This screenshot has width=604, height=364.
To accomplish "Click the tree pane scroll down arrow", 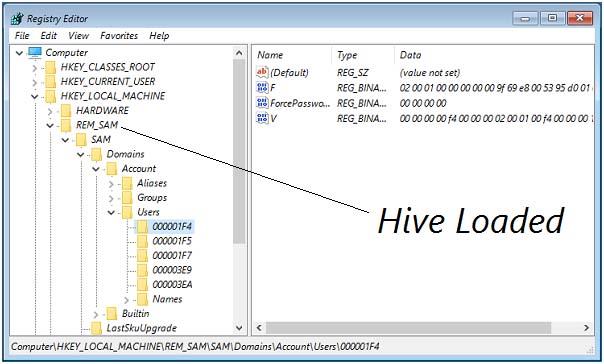I will pos(239,328).
